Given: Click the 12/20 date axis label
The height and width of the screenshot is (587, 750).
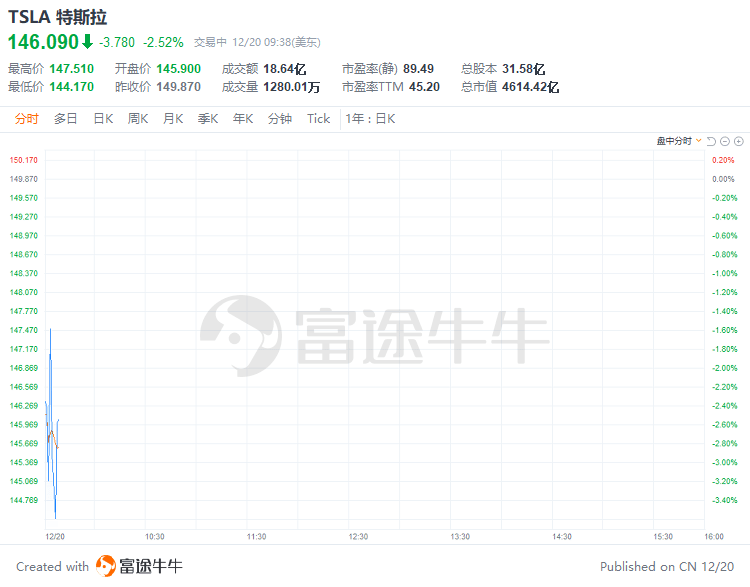Looking at the screenshot, I should [x=55, y=537].
